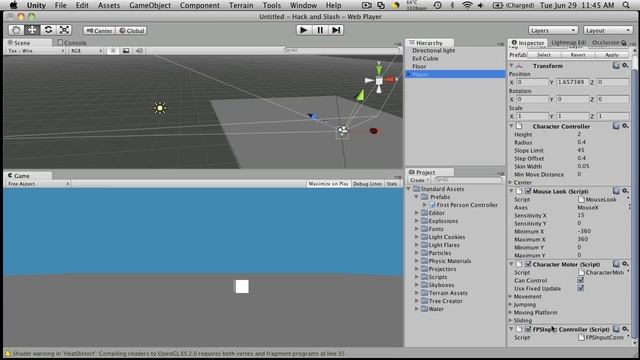This screenshot has height=360, width=640.
Task: Open the Layout dropdown
Action: [607, 30]
